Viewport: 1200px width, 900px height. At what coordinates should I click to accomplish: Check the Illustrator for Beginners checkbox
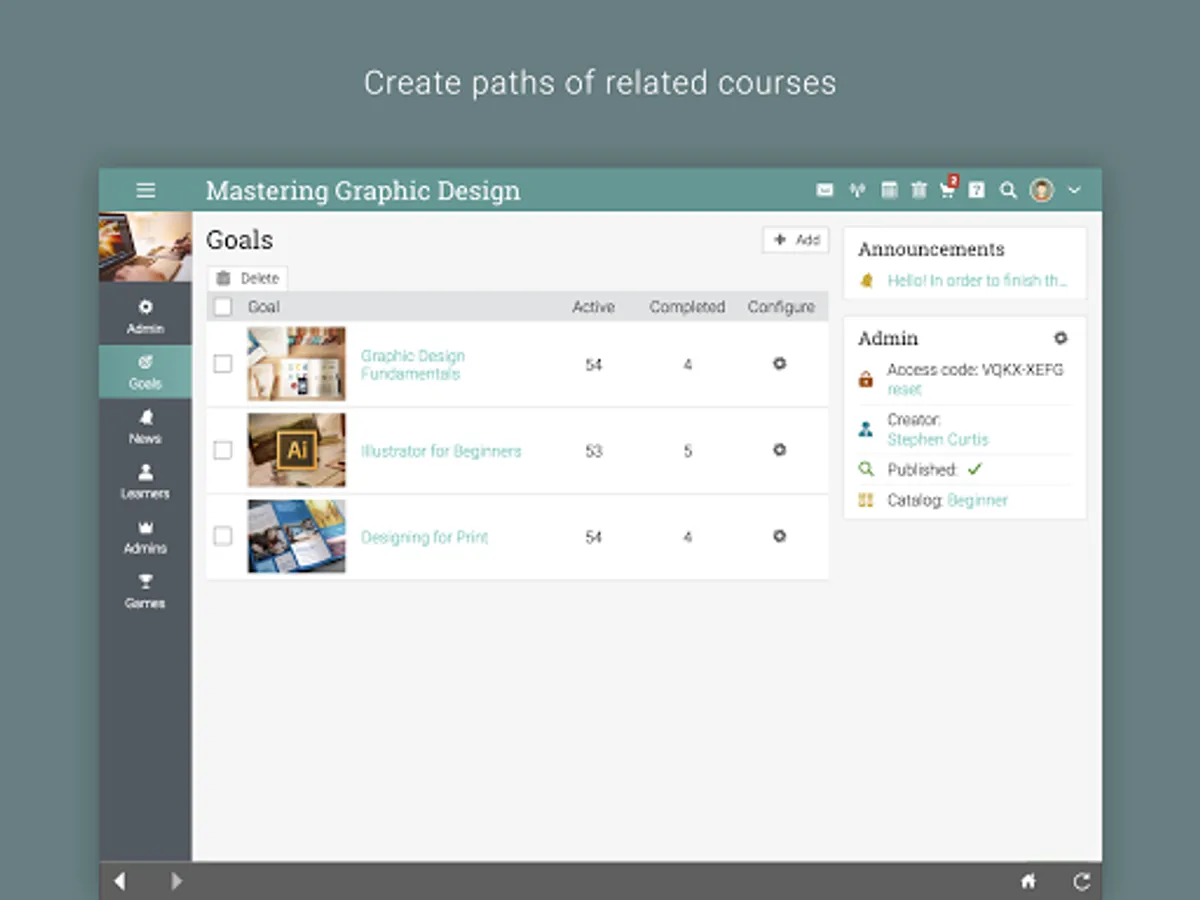coord(223,450)
